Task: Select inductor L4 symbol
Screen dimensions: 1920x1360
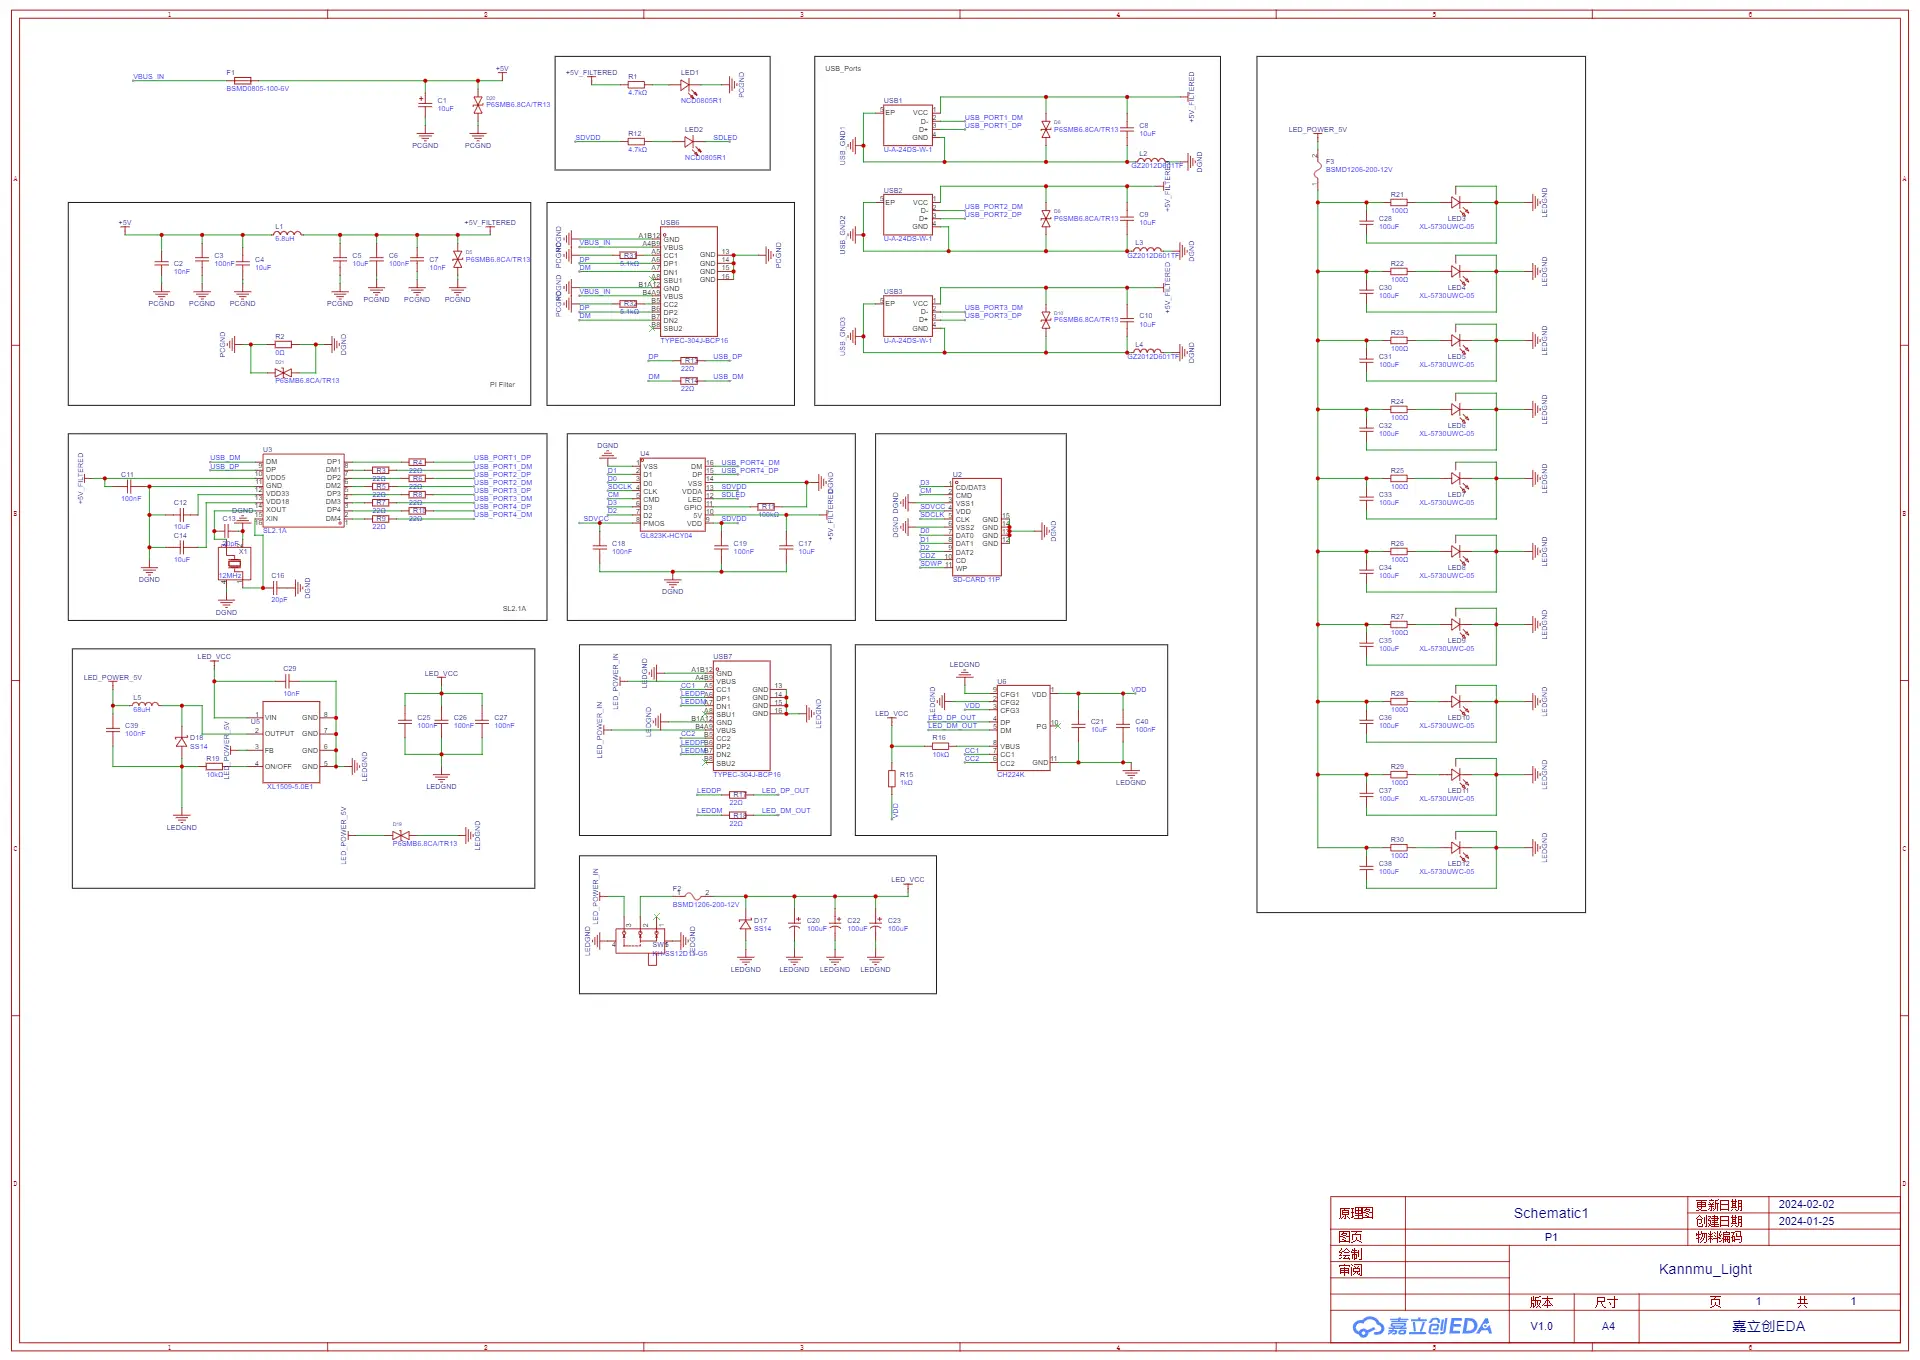Action: pyautogui.click(x=1147, y=351)
